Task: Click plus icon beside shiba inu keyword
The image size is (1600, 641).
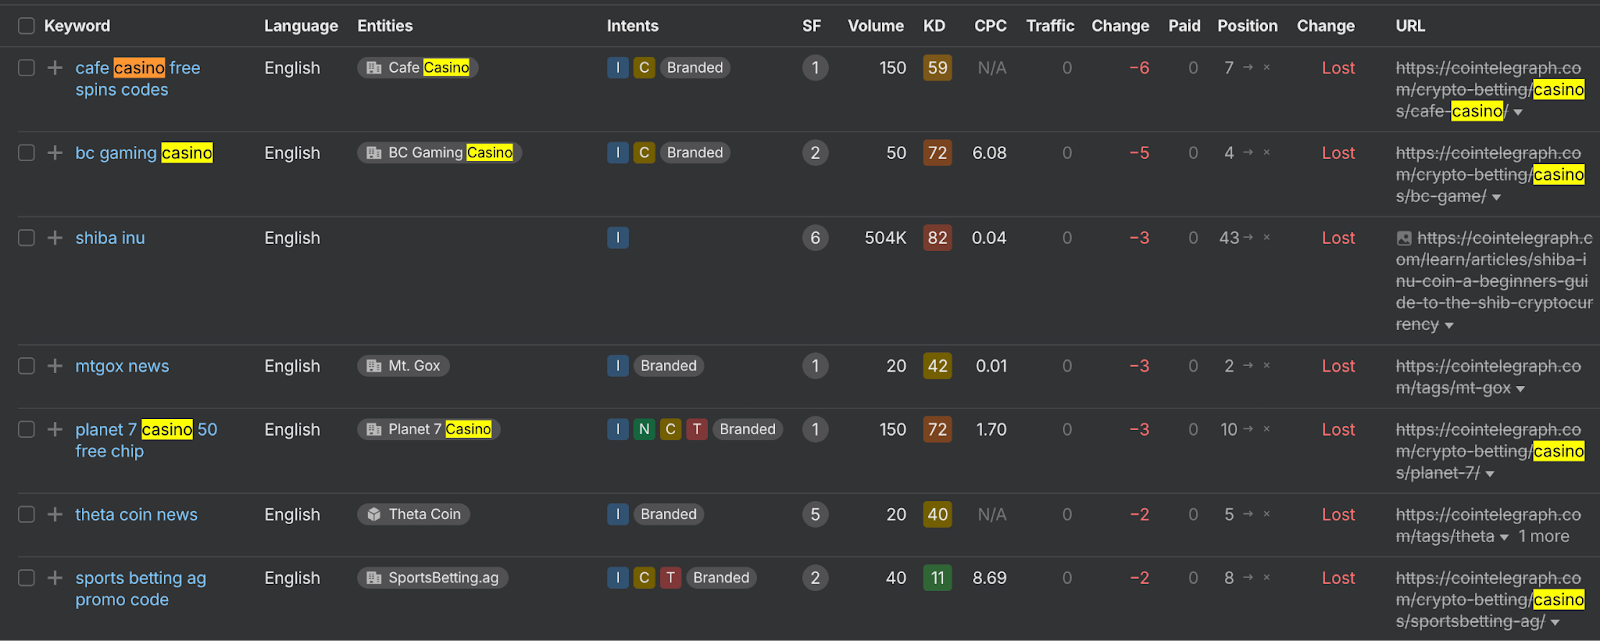Action: tap(55, 238)
